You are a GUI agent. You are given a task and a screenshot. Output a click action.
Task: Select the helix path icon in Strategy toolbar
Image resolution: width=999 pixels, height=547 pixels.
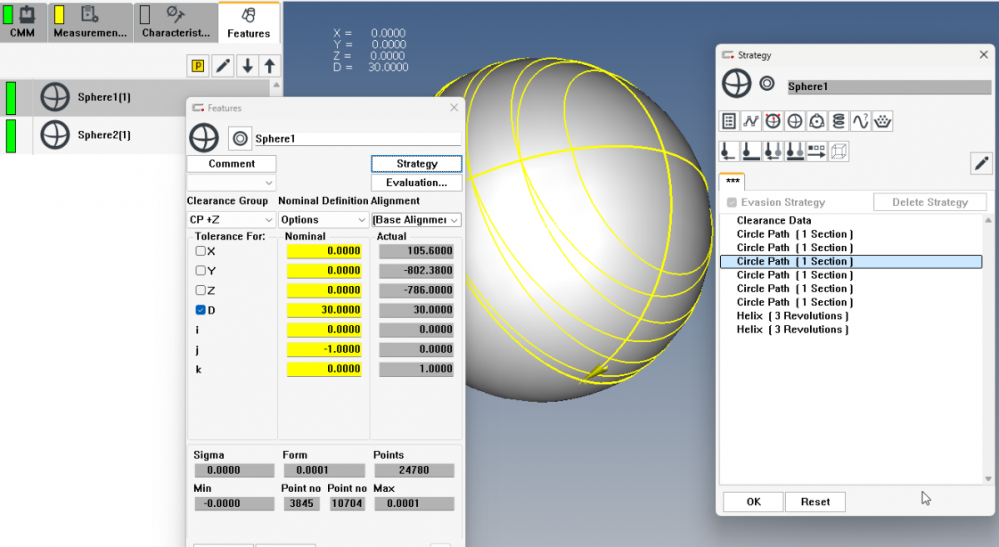tap(838, 121)
